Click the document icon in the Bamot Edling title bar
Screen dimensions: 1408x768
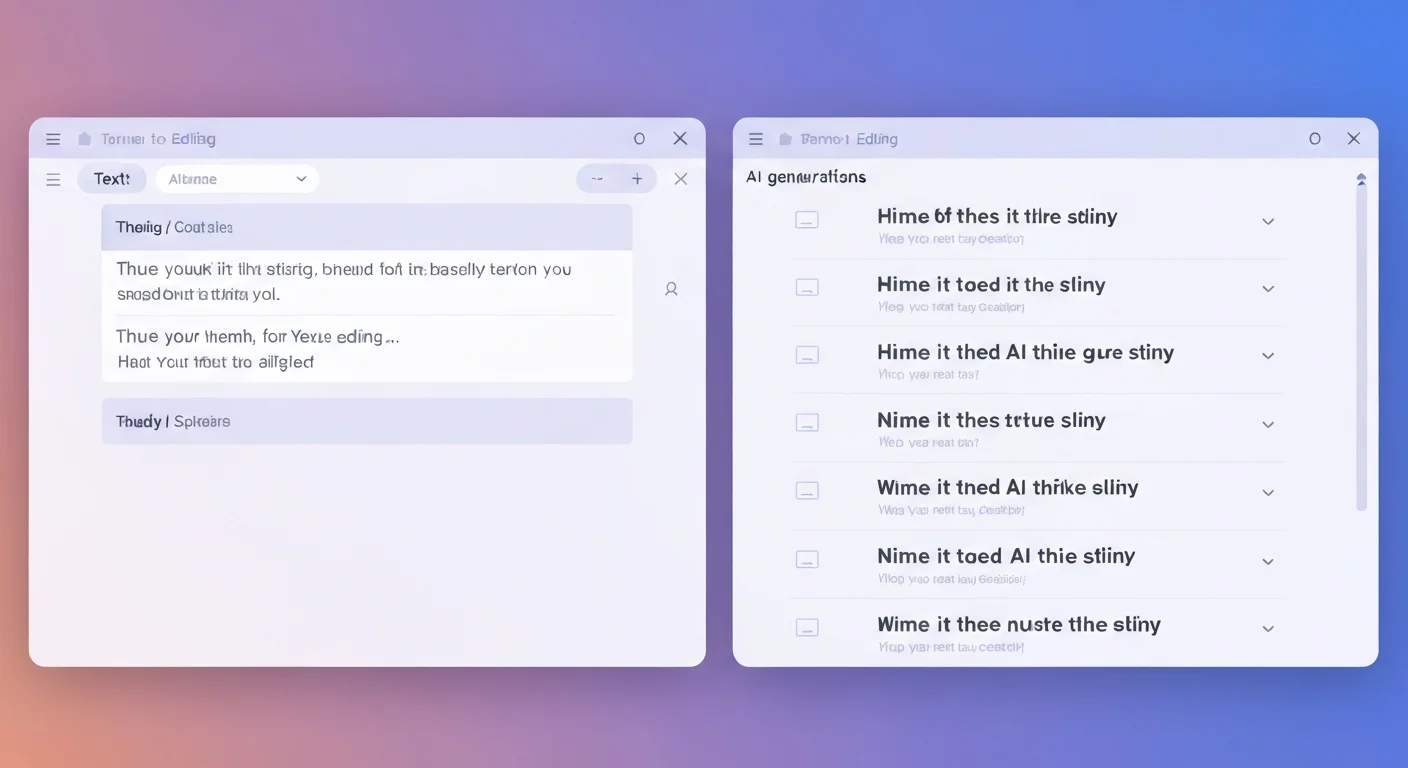(786, 138)
